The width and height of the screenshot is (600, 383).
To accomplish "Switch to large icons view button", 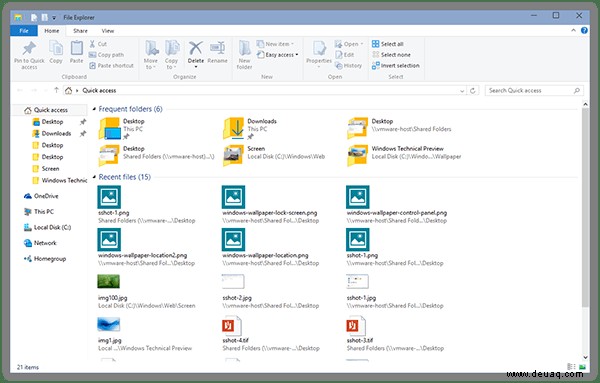I will (582, 367).
